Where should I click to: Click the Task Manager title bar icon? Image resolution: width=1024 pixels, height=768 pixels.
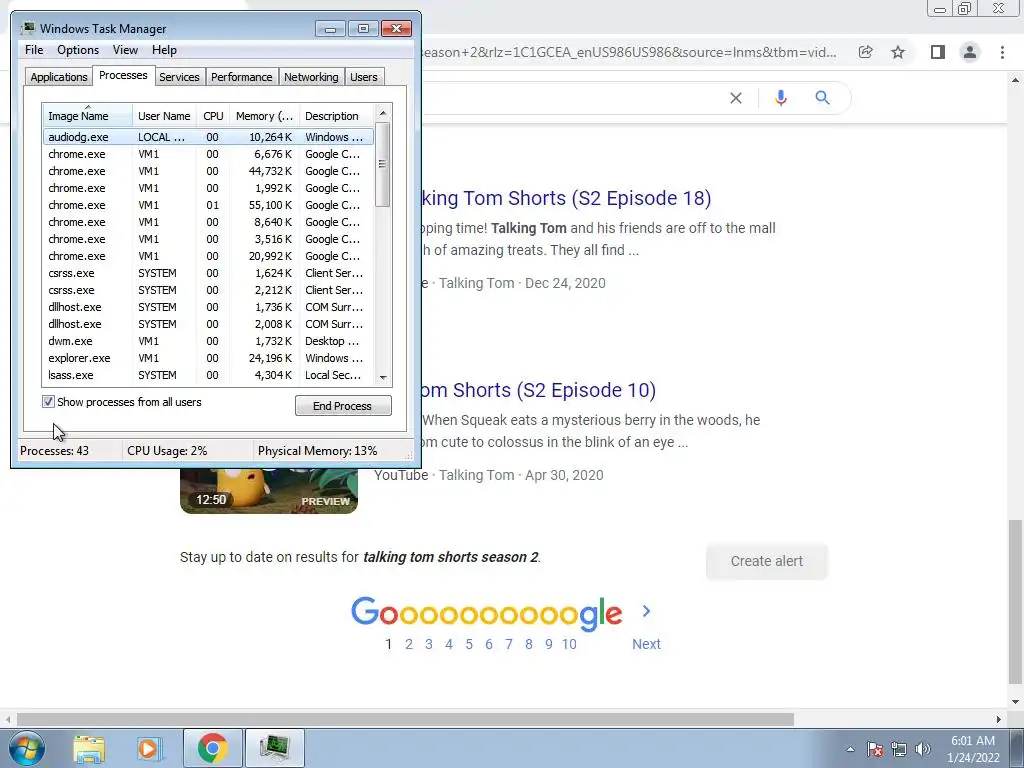click(28, 28)
